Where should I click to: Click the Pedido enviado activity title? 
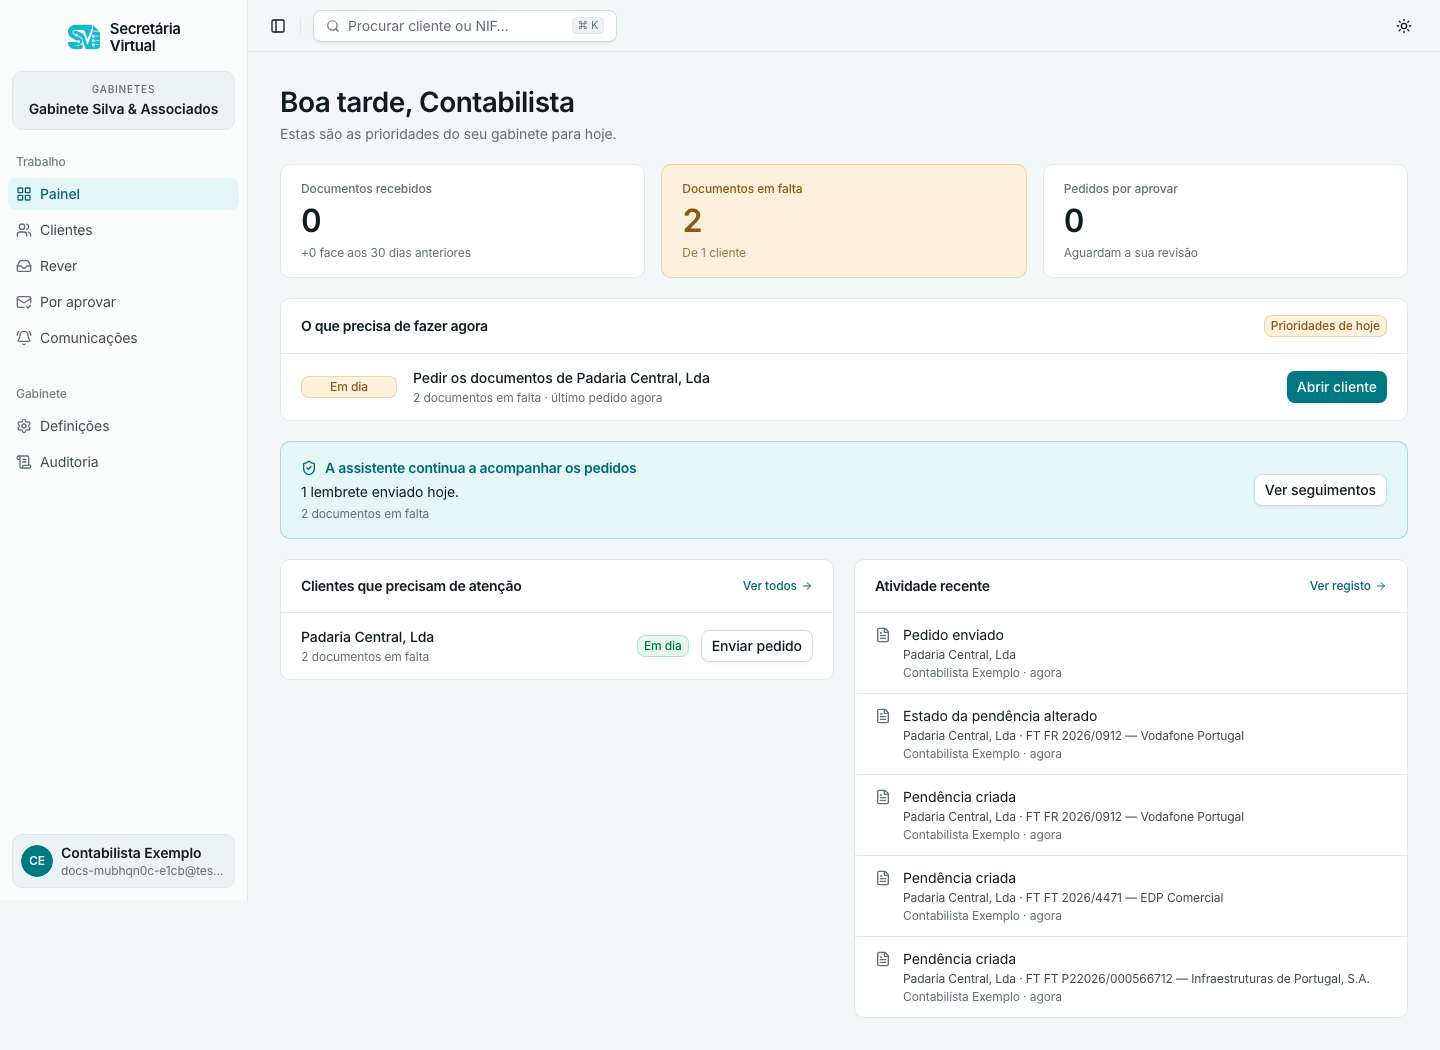(x=953, y=635)
